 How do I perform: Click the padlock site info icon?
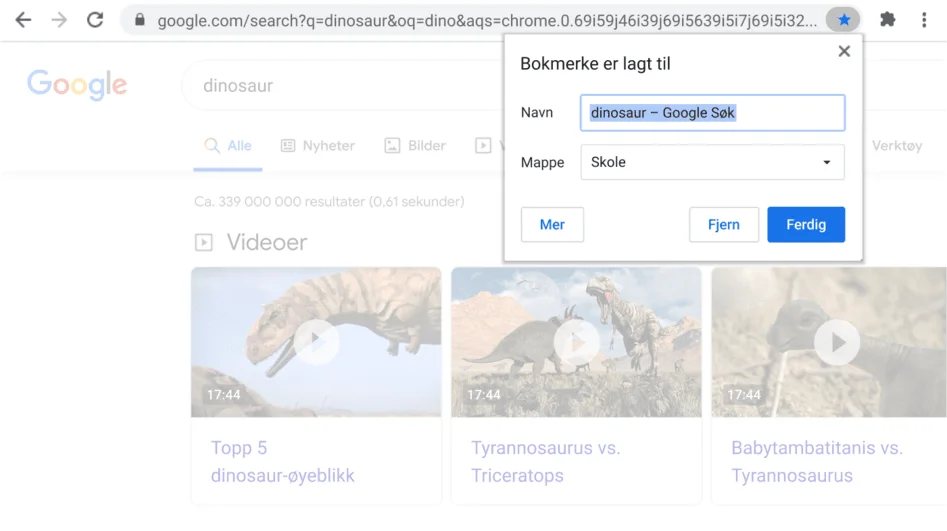140,20
